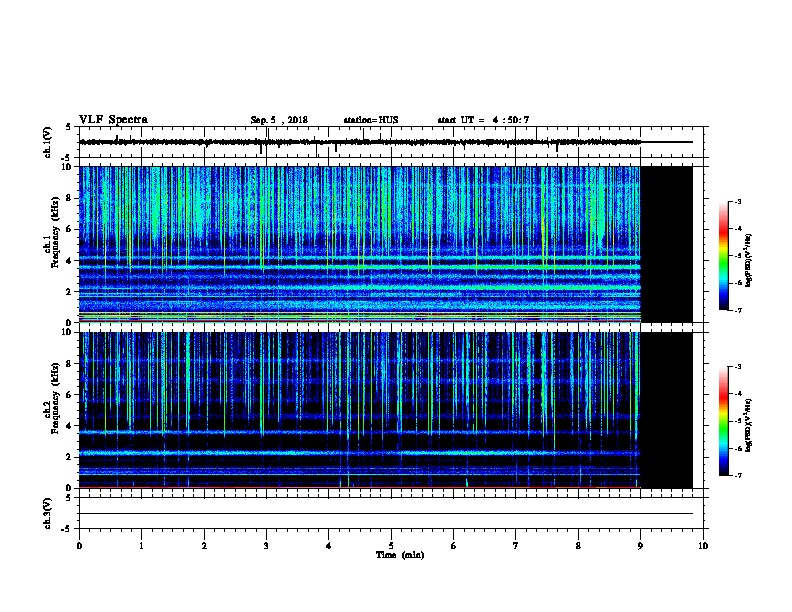
Task: Click time axis tick label "4"
Action: point(328,545)
